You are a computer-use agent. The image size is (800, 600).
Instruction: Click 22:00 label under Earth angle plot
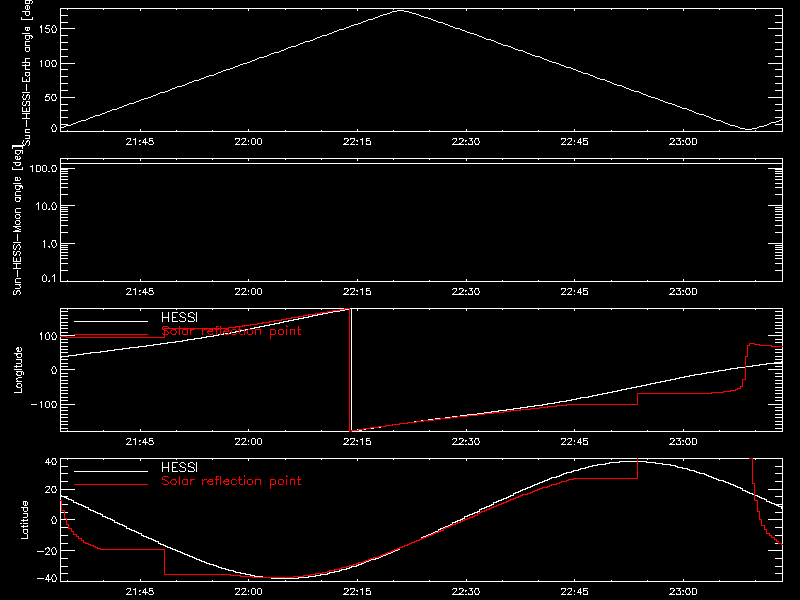pos(248,142)
